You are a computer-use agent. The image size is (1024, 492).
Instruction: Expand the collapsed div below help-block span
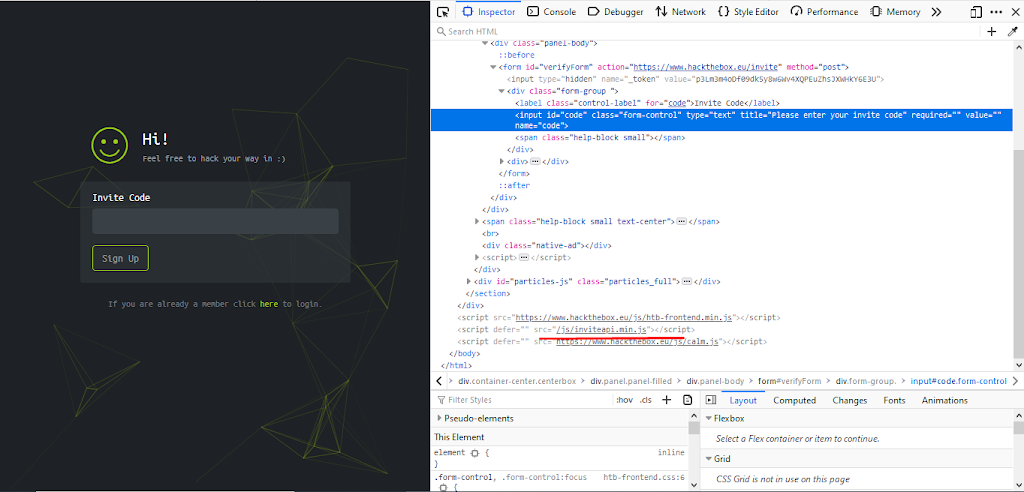point(502,161)
